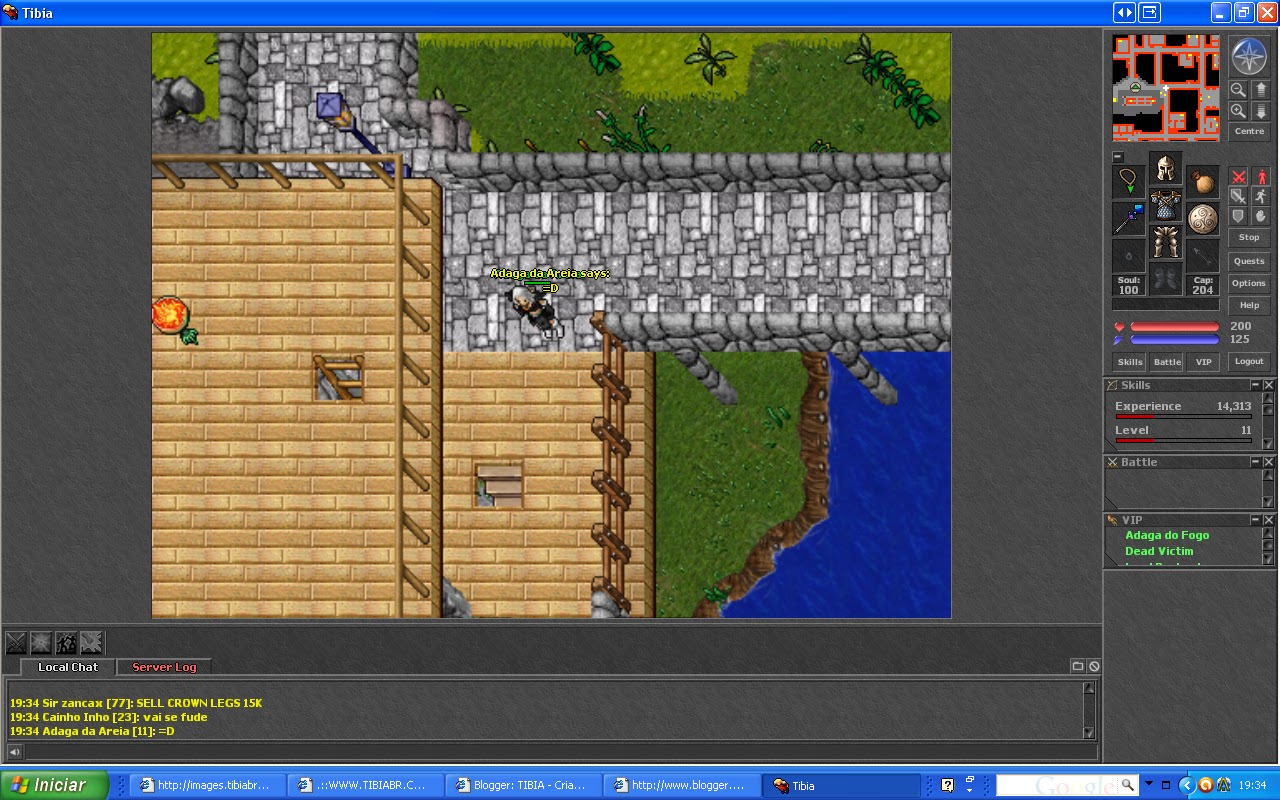Click the Google toolbar search field
The image size is (1280, 800).
(x=1059, y=785)
